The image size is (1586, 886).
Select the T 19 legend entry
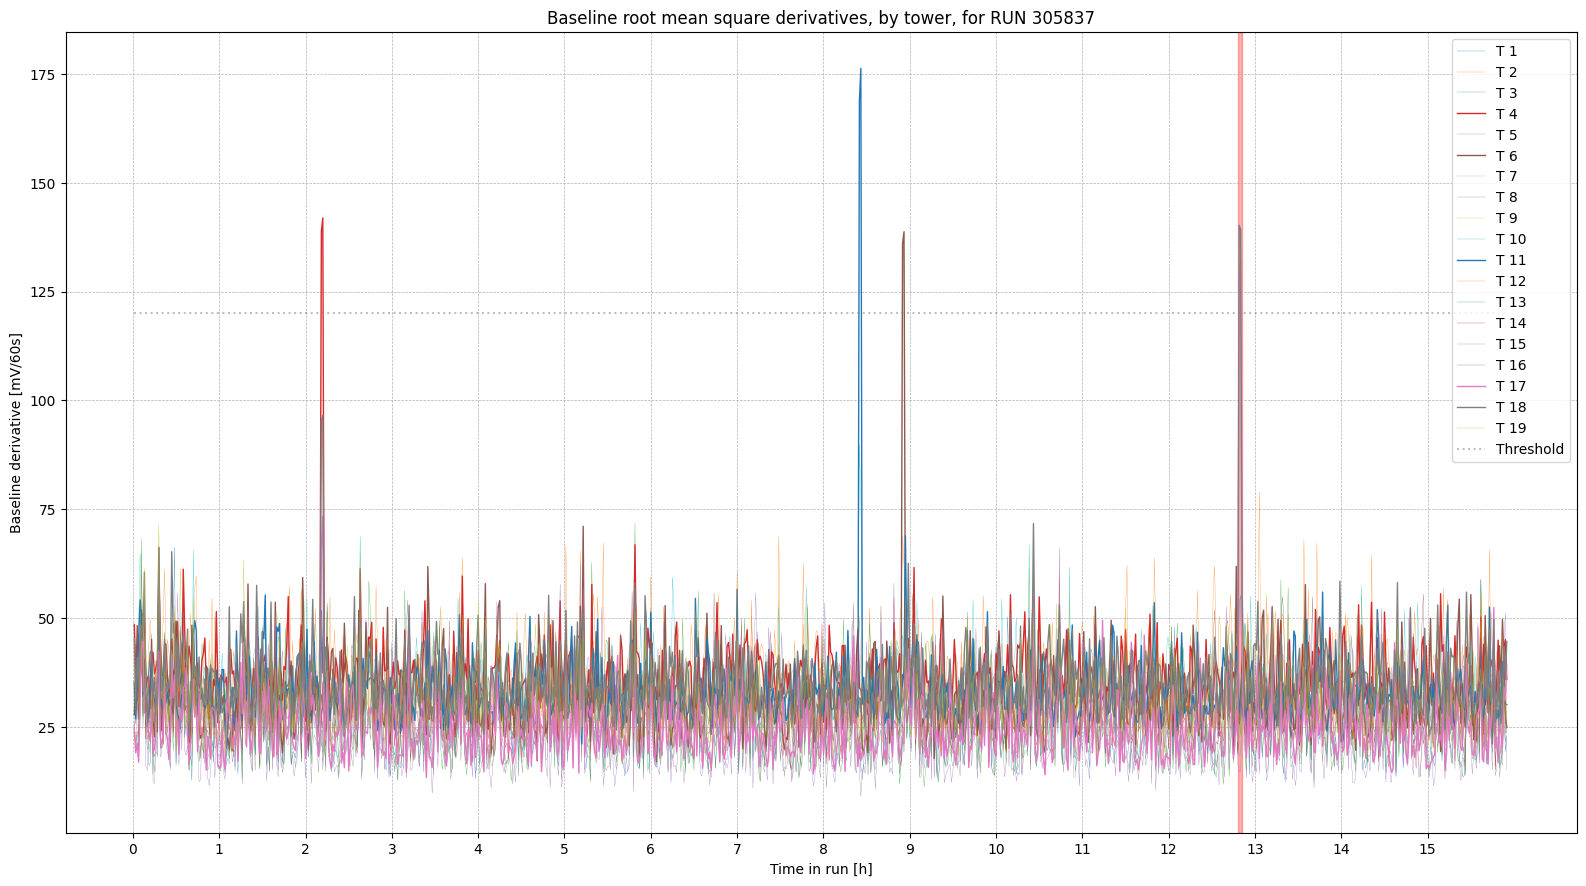coord(1510,428)
